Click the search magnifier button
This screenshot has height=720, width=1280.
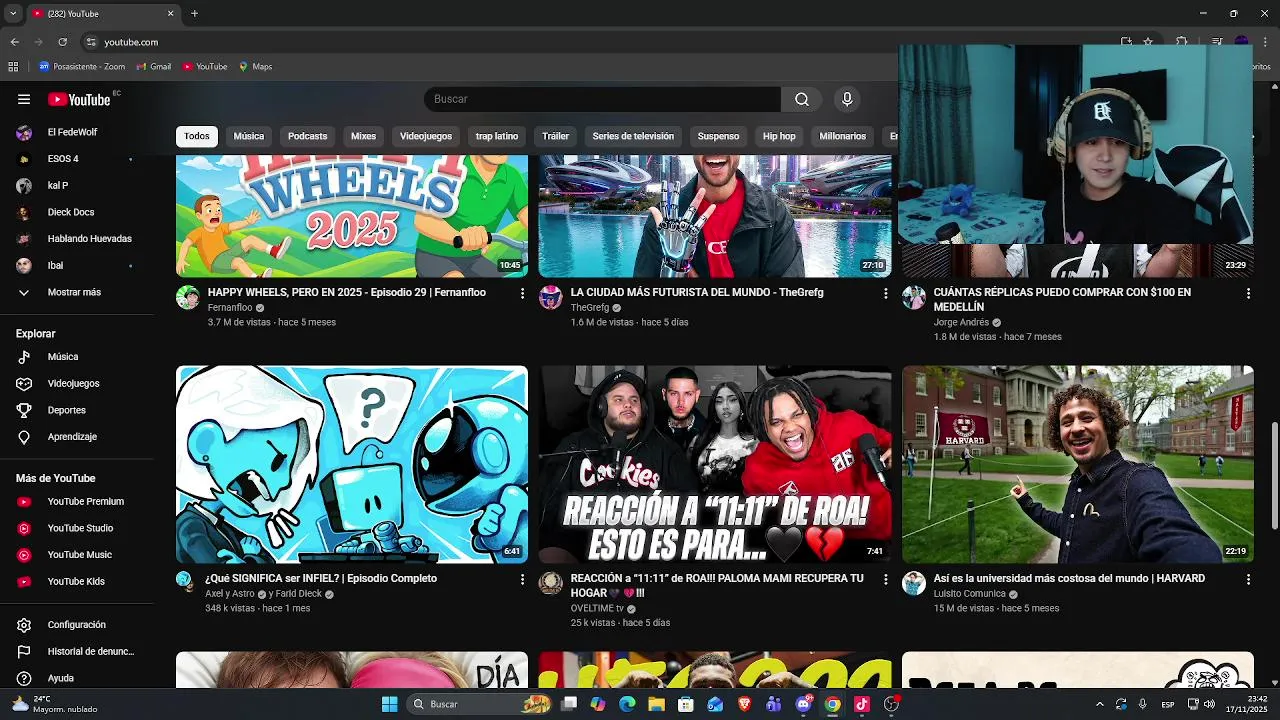801,99
